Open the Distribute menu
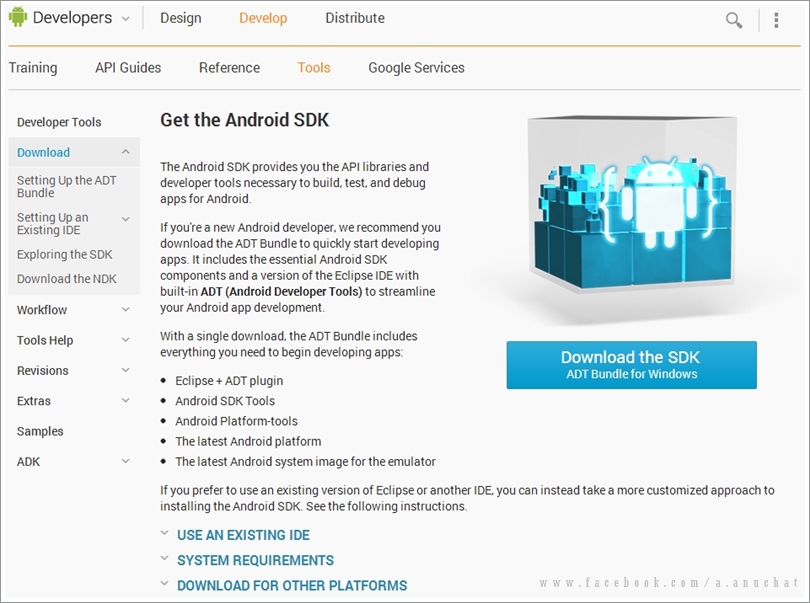Screen dimensions: 810x603 [x=354, y=18]
